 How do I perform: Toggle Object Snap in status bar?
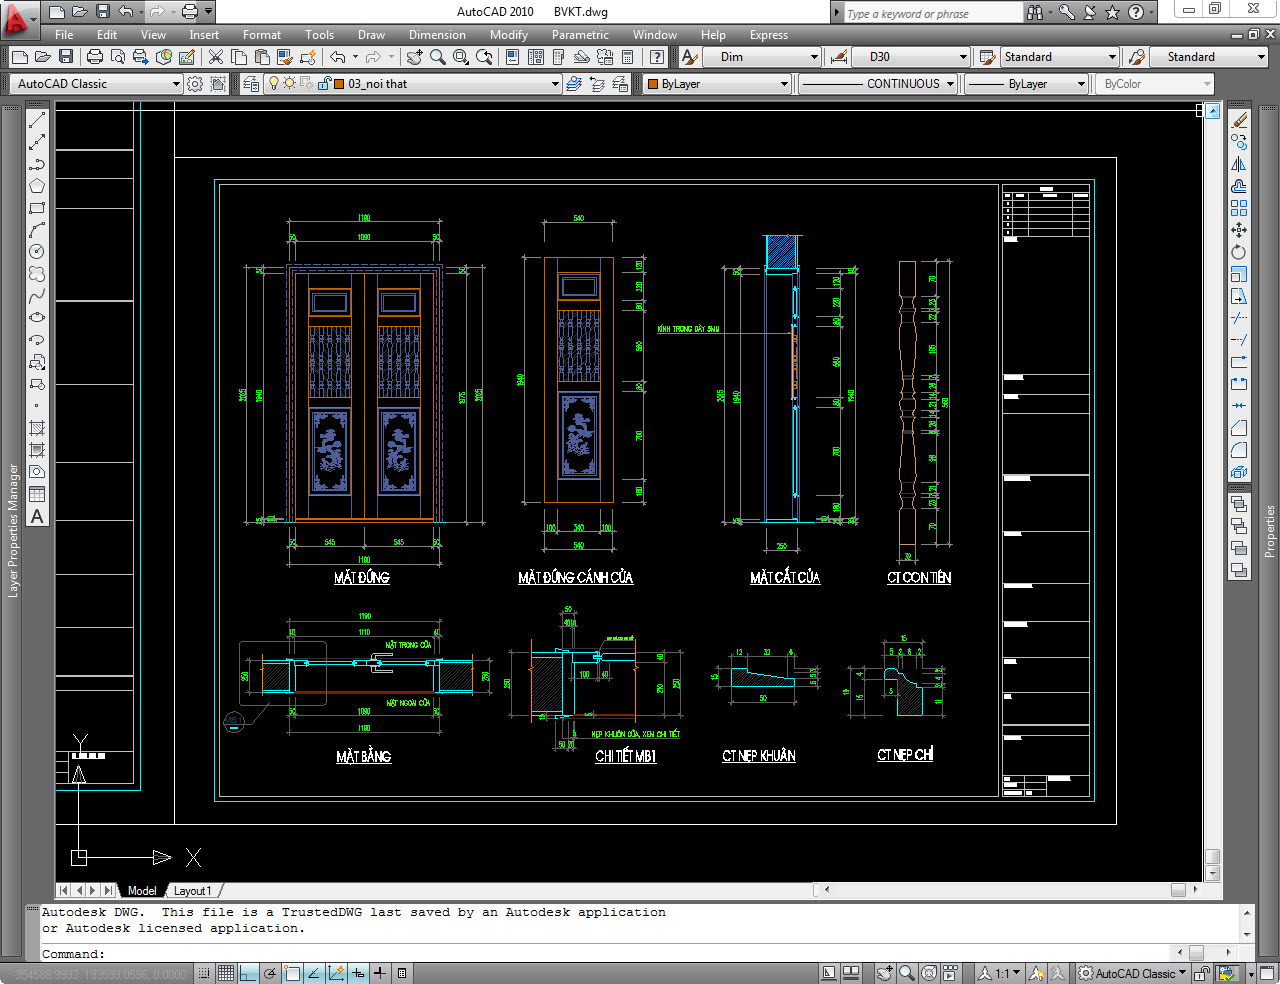(x=292, y=973)
